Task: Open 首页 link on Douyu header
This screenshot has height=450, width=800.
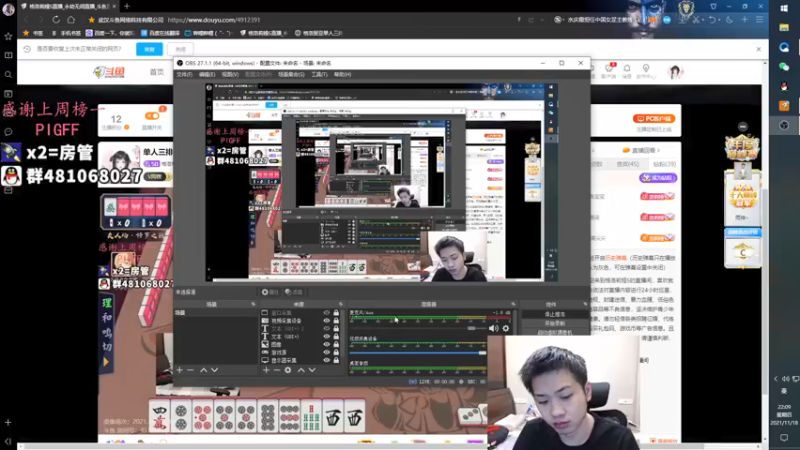Action: tap(157, 72)
